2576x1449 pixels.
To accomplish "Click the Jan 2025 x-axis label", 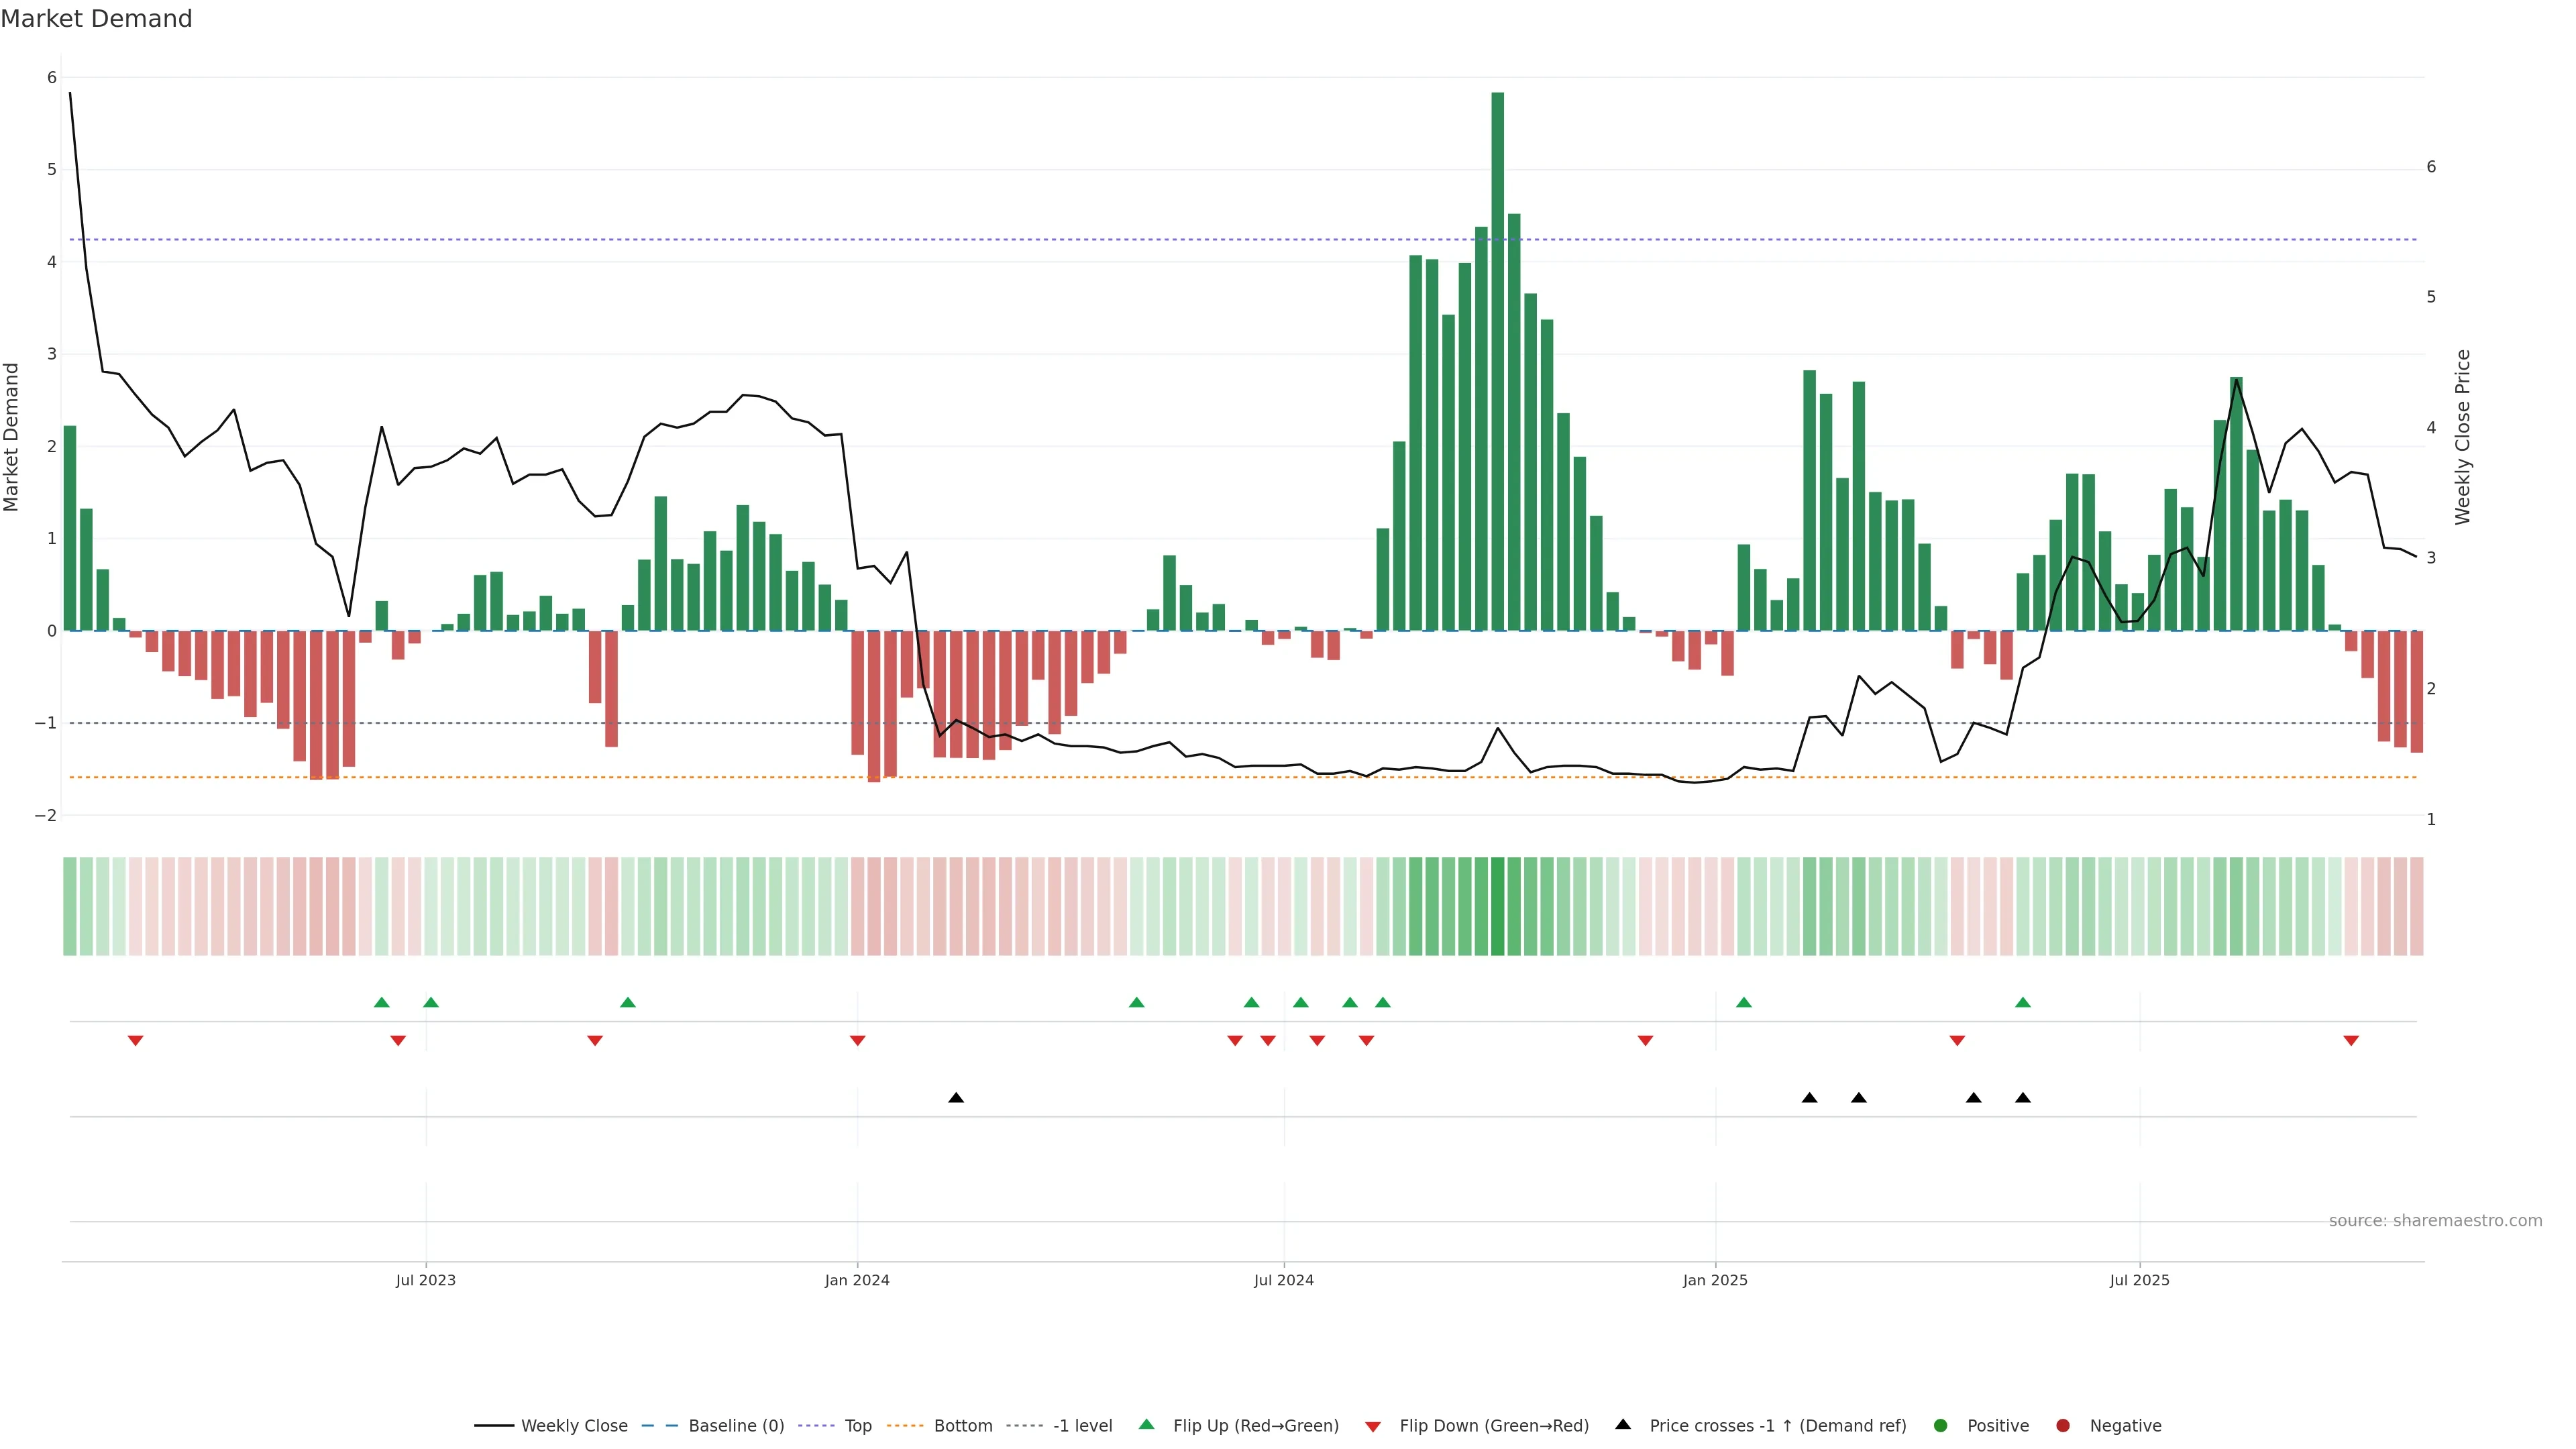I will pos(1715,1280).
